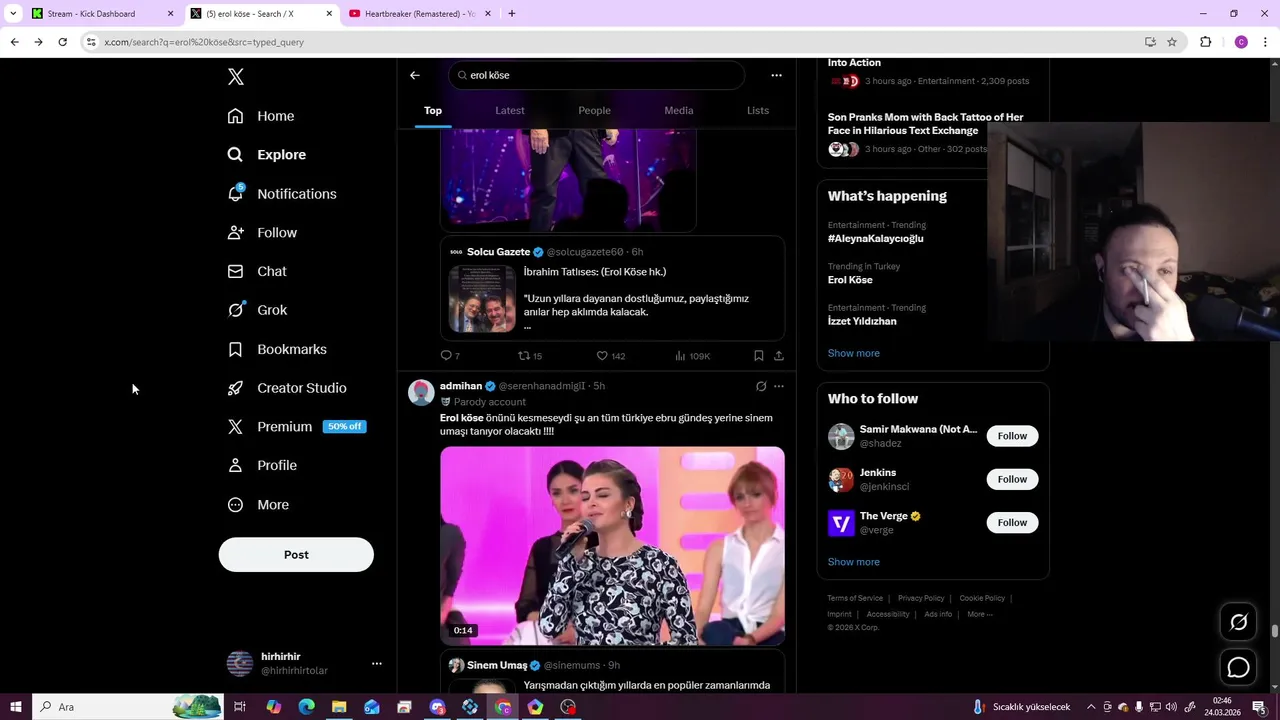This screenshot has height=720, width=1280.
Task: Click the X logo in the sidebar
Action: tap(235, 77)
